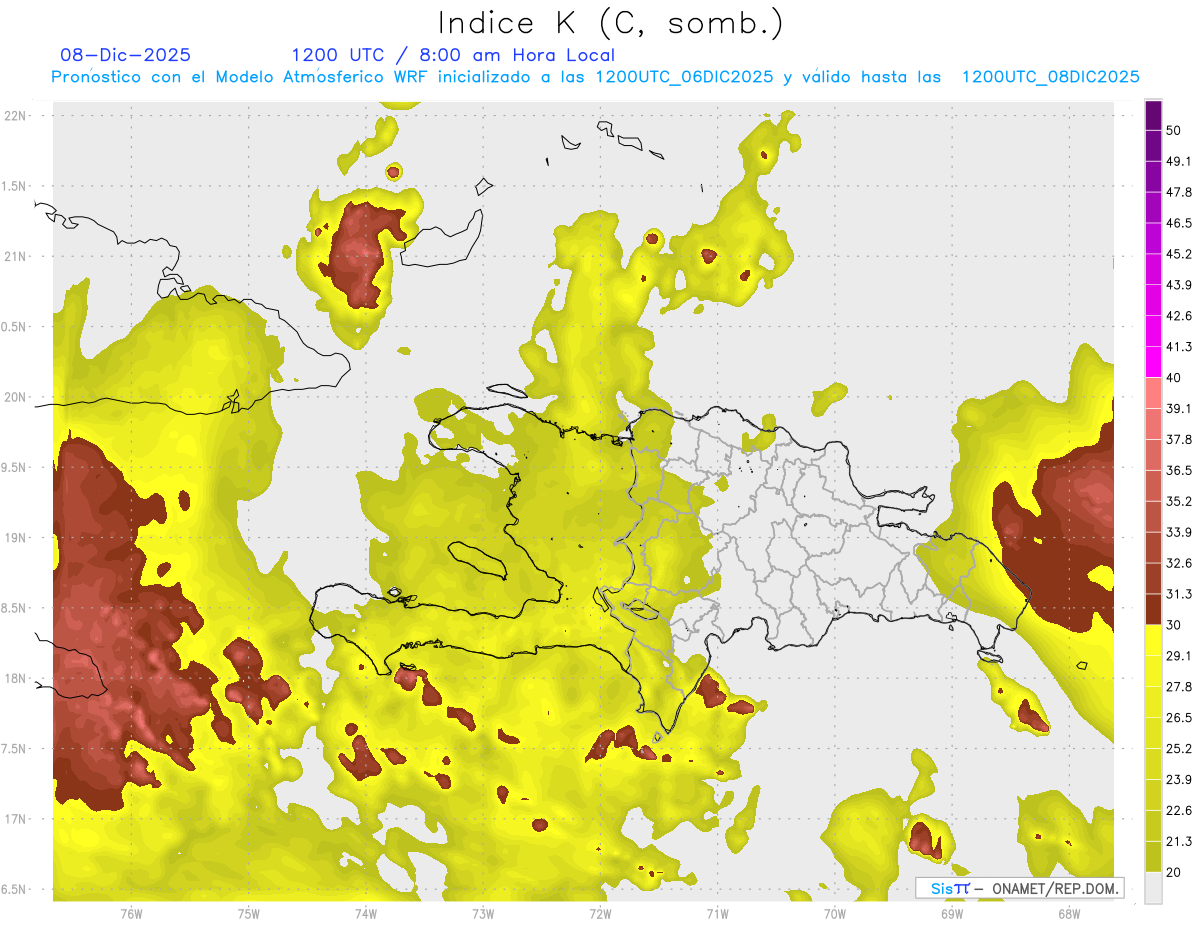Click the '71W' longitude label
Viewport: 1200px width, 927px height.
coord(717,914)
